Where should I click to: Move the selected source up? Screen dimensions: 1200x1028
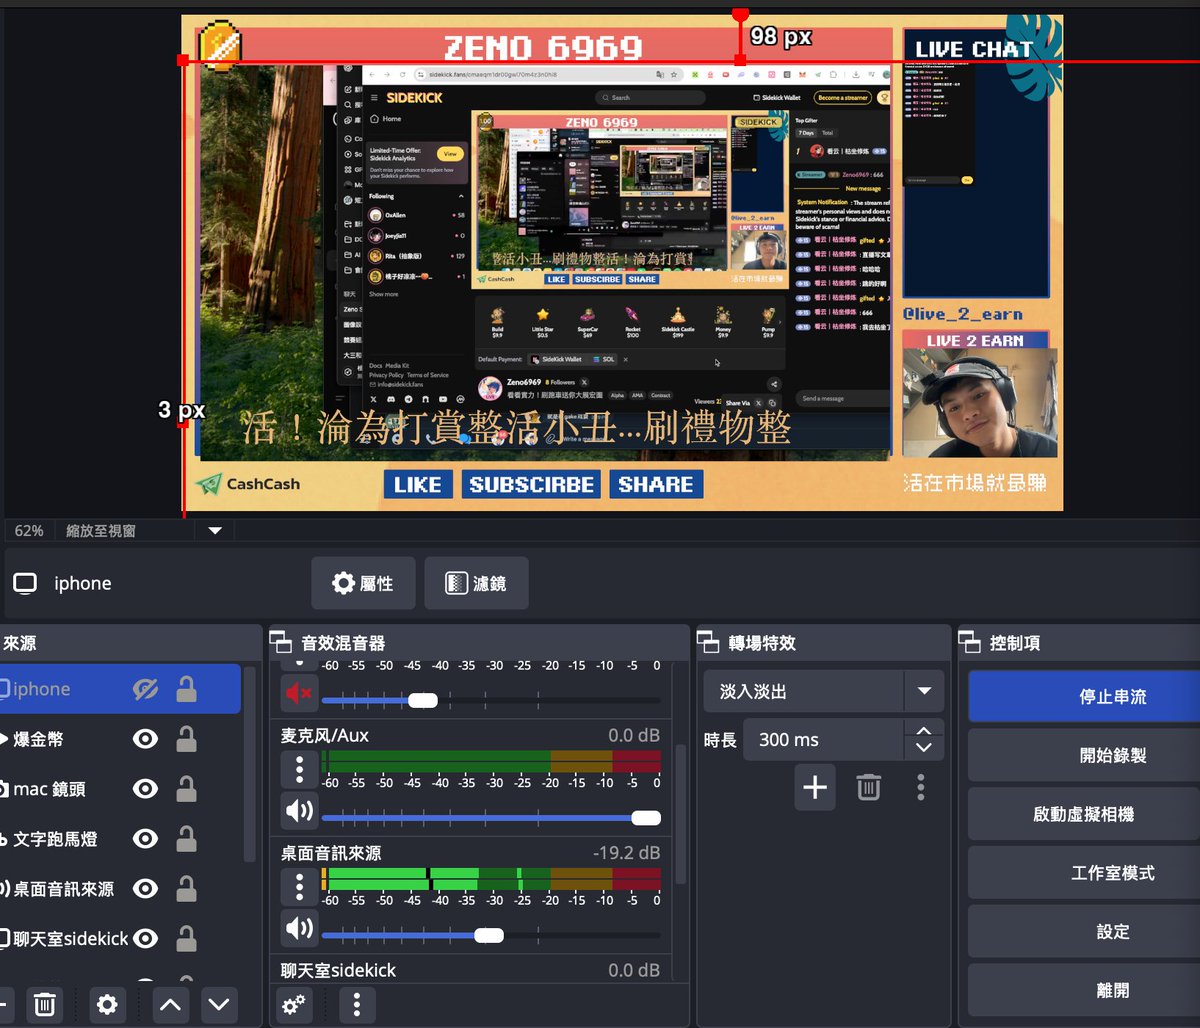(170, 1004)
